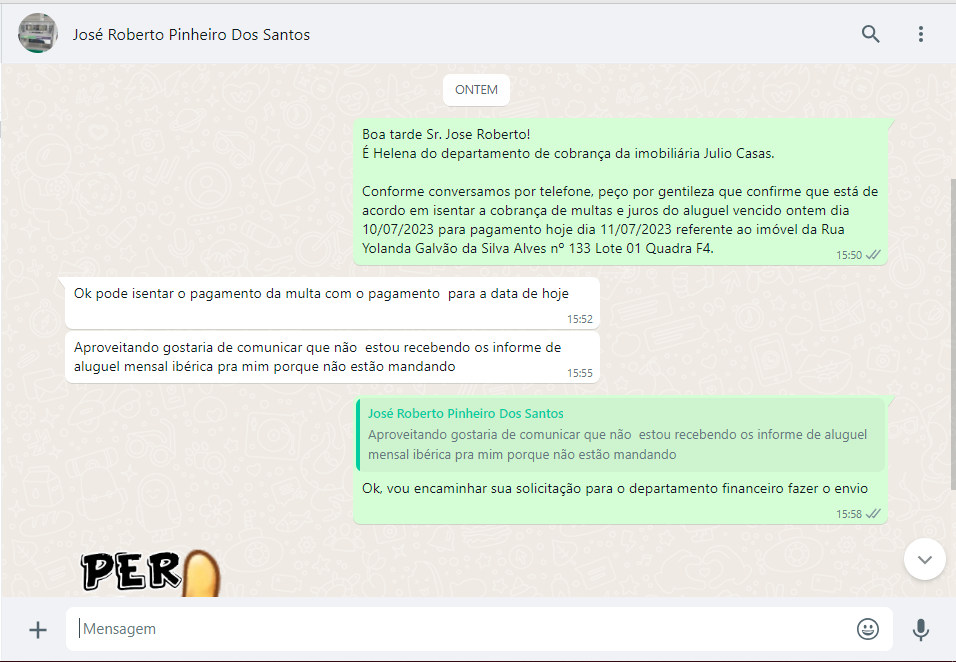956x662 pixels.
Task: Focus the Mensagem text input field
Action: coord(460,629)
